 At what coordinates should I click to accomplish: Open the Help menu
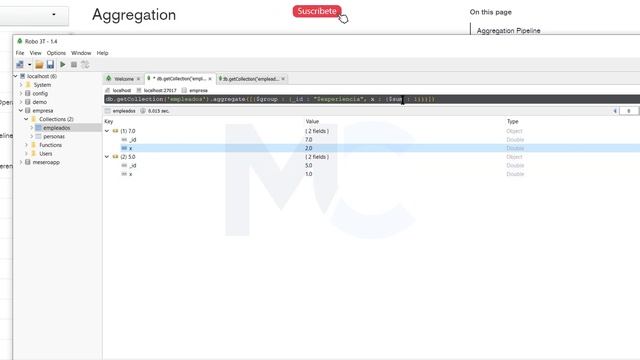[x=102, y=53]
